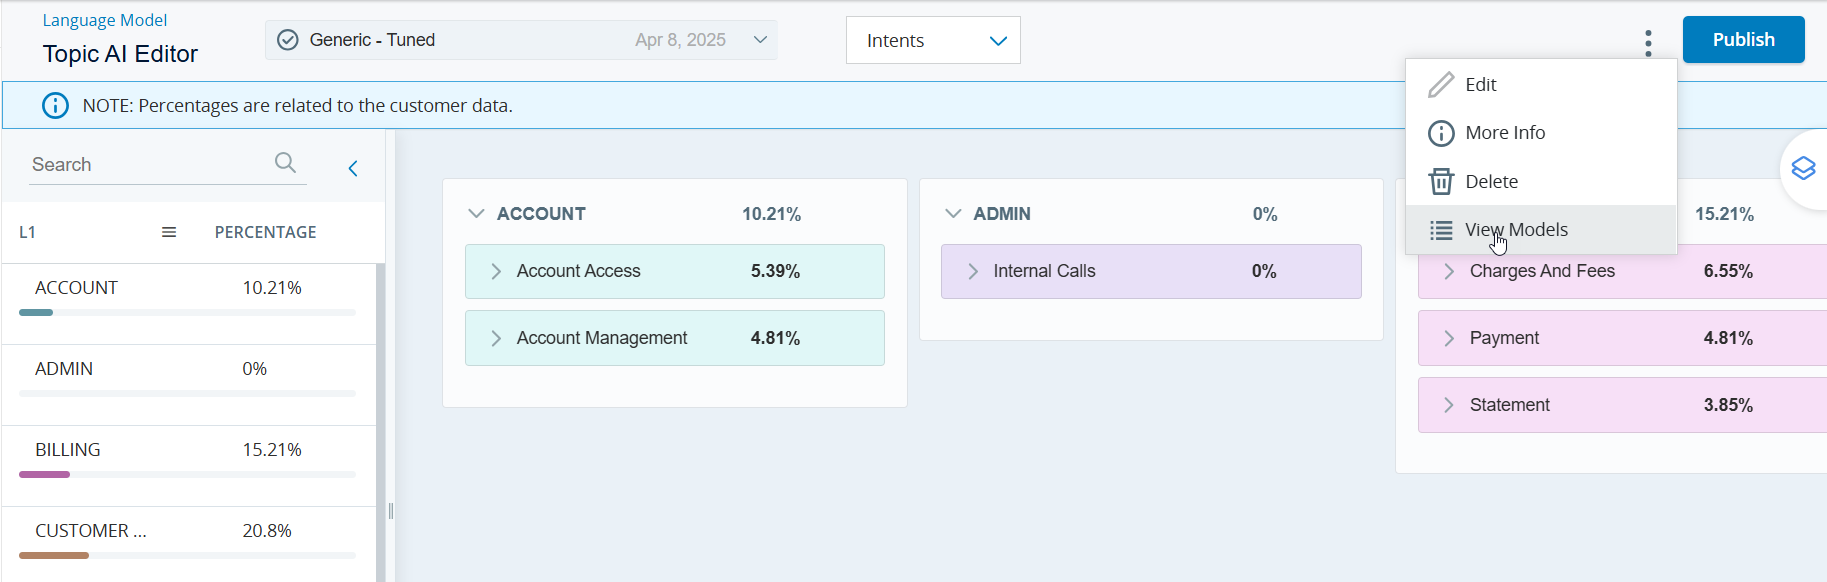Select Delete from the context menu
This screenshot has height=582, width=1827.
[x=1490, y=182]
